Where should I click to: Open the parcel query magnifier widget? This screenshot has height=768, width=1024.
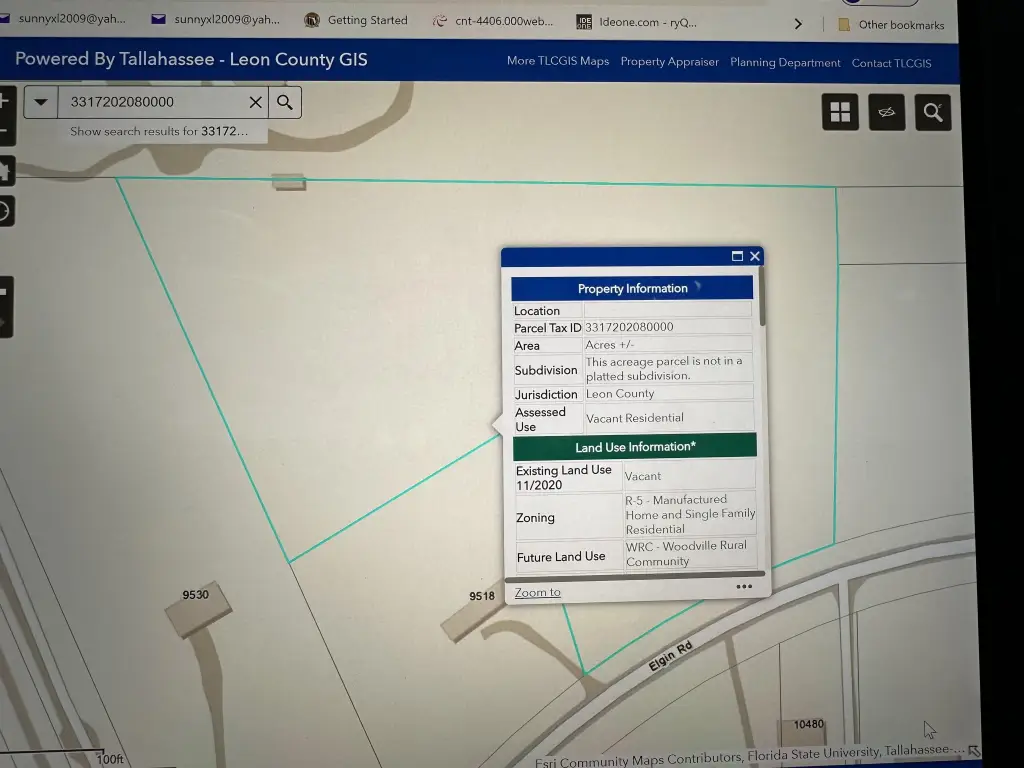click(933, 112)
